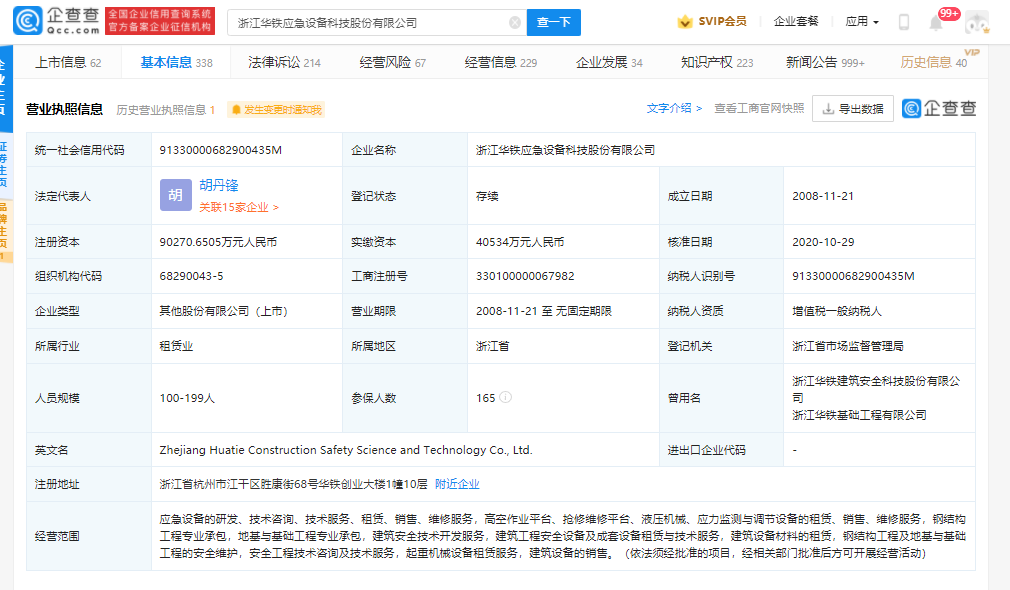The image size is (1010, 590).
Task: Open the mobile phone icon
Action: [x=904, y=22]
